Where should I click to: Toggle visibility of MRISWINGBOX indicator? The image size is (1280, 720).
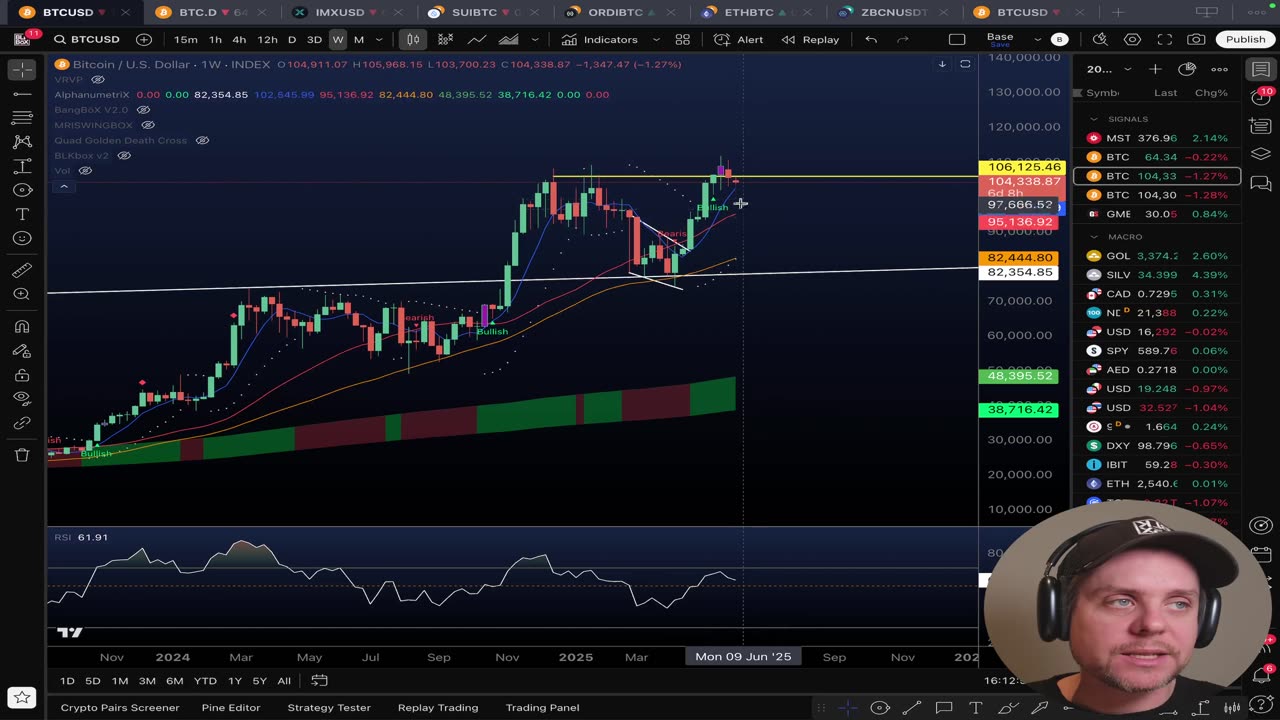click(x=148, y=125)
